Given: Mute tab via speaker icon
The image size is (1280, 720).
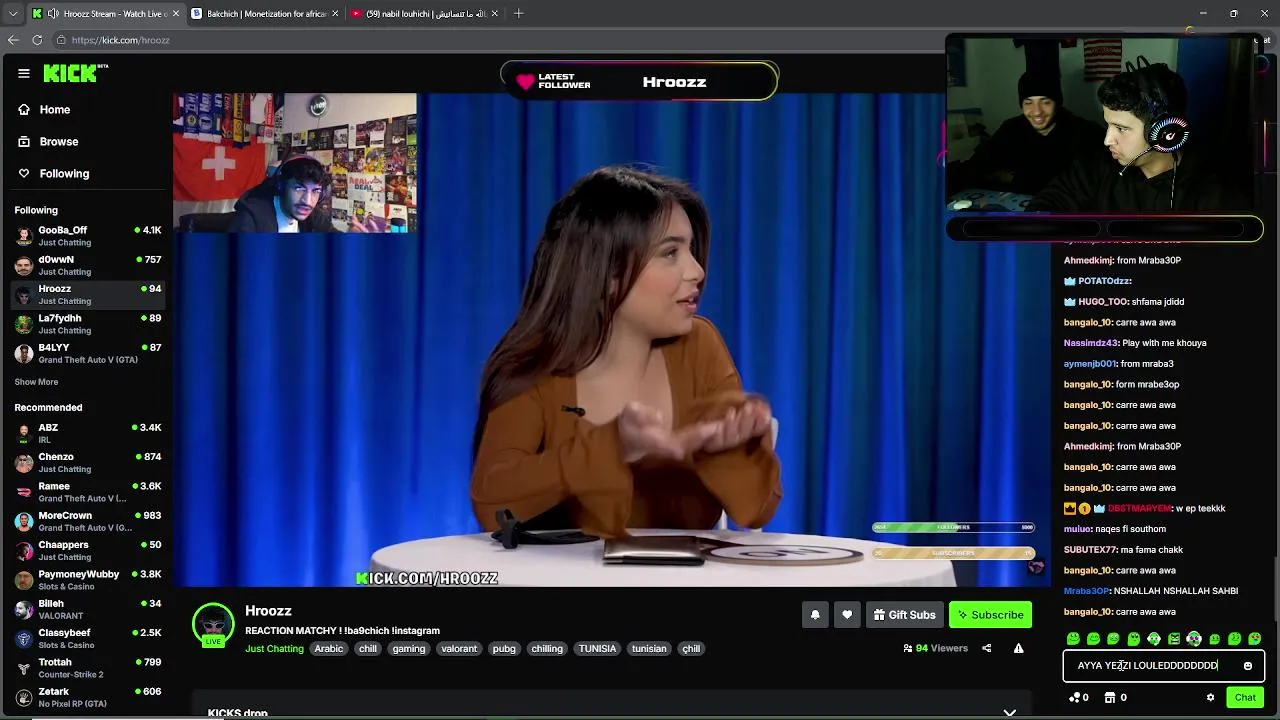Looking at the screenshot, I should click(x=52, y=14).
